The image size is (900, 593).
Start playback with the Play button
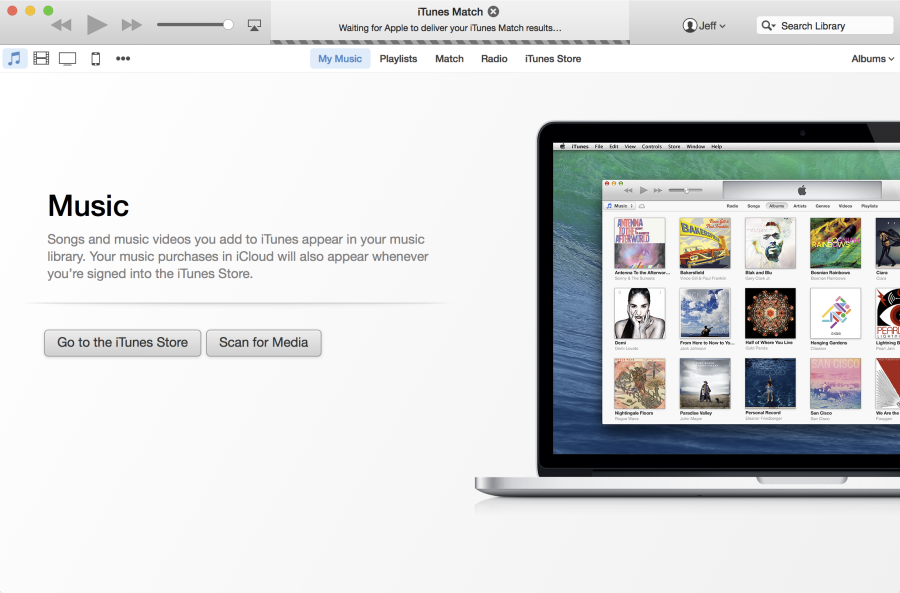[96, 25]
